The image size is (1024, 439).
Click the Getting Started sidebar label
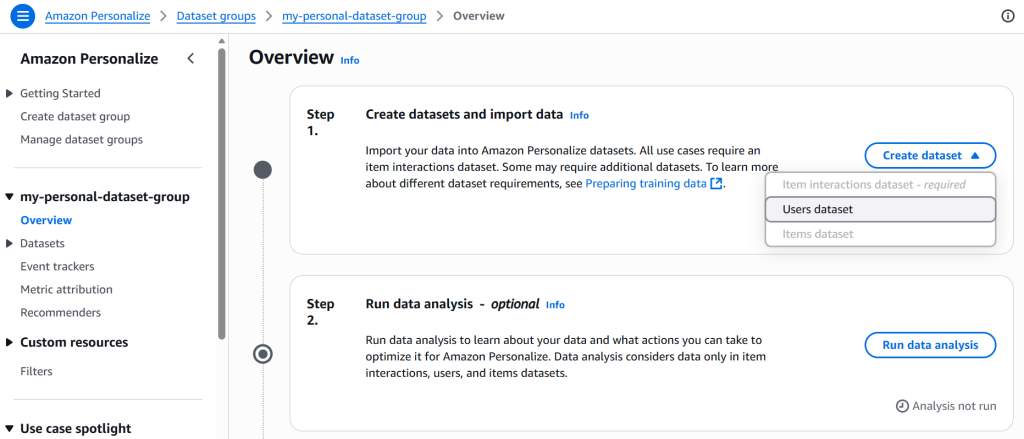[x=61, y=93]
